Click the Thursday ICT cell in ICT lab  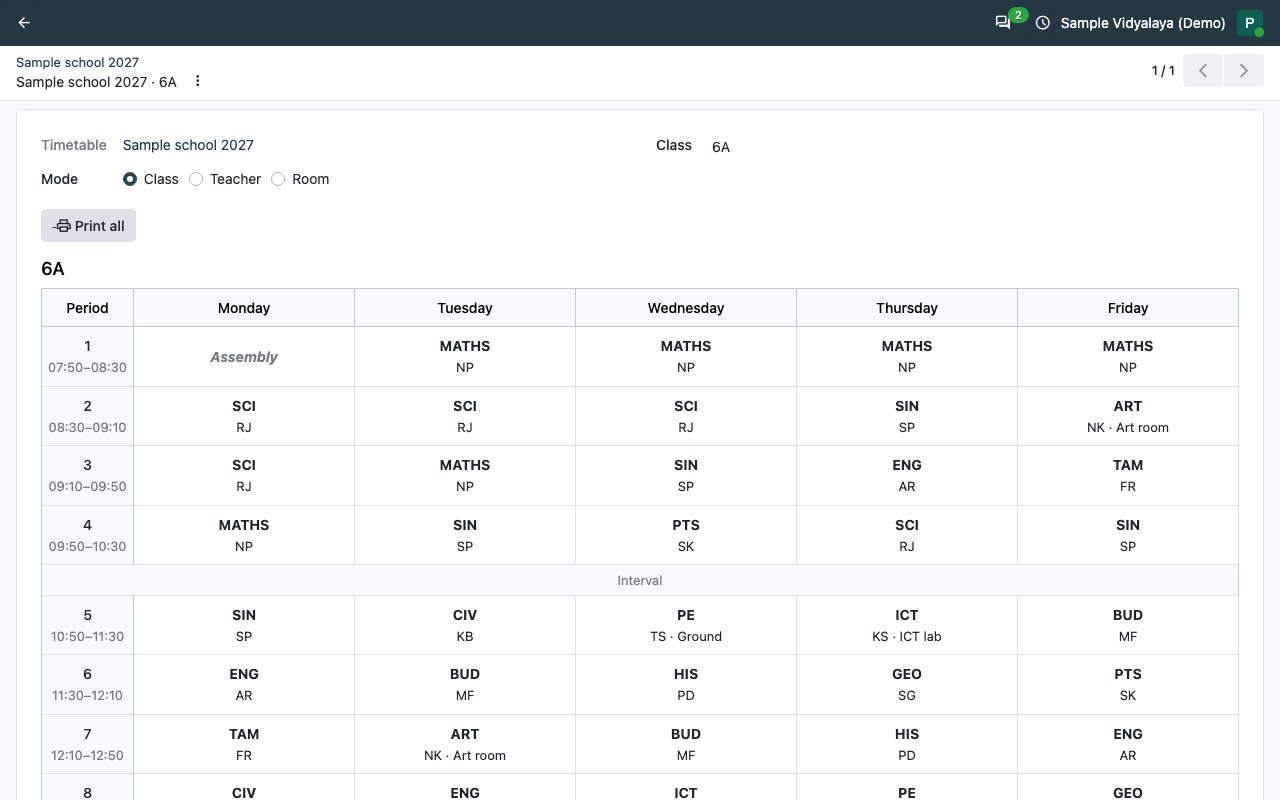click(x=907, y=625)
